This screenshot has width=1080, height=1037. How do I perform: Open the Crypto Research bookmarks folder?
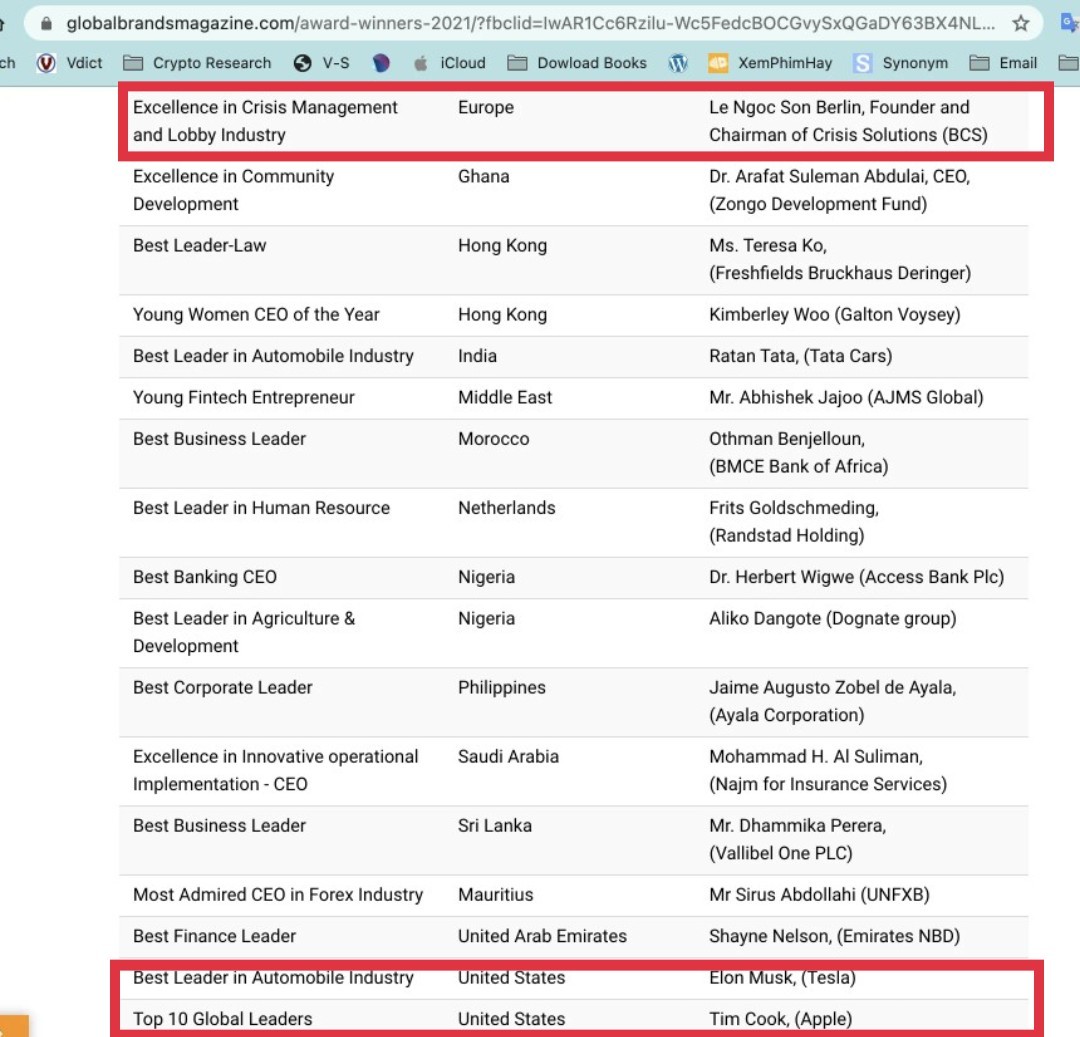pos(197,63)
